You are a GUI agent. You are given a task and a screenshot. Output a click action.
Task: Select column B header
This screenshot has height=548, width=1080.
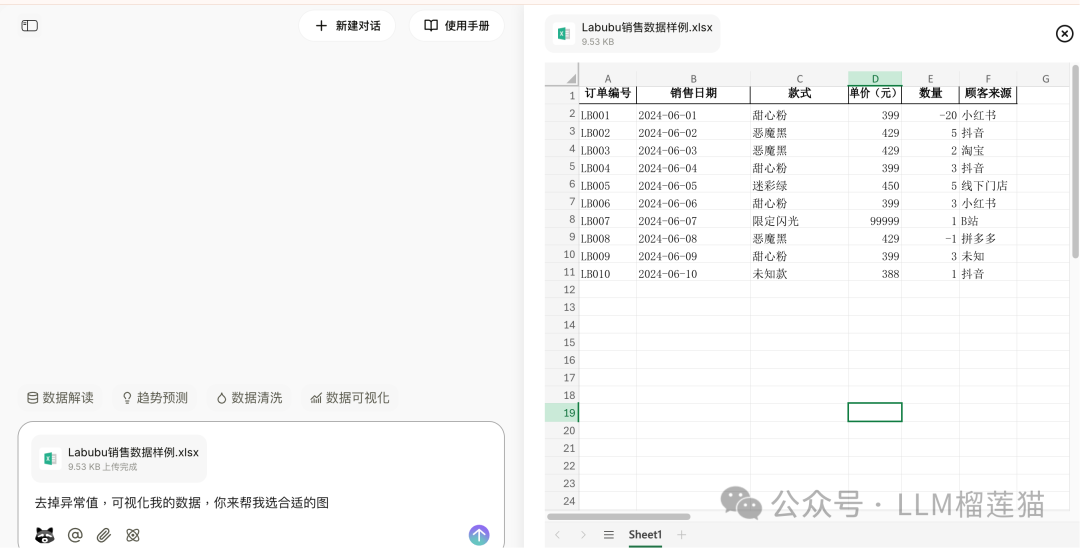(x=694, y=79)
